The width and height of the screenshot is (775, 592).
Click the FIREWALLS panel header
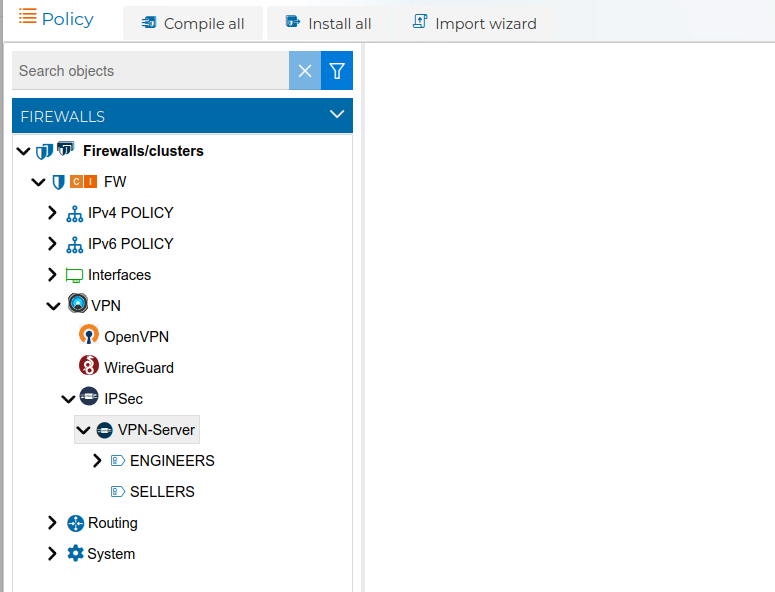pyautogui.click(x=182, y=116)
